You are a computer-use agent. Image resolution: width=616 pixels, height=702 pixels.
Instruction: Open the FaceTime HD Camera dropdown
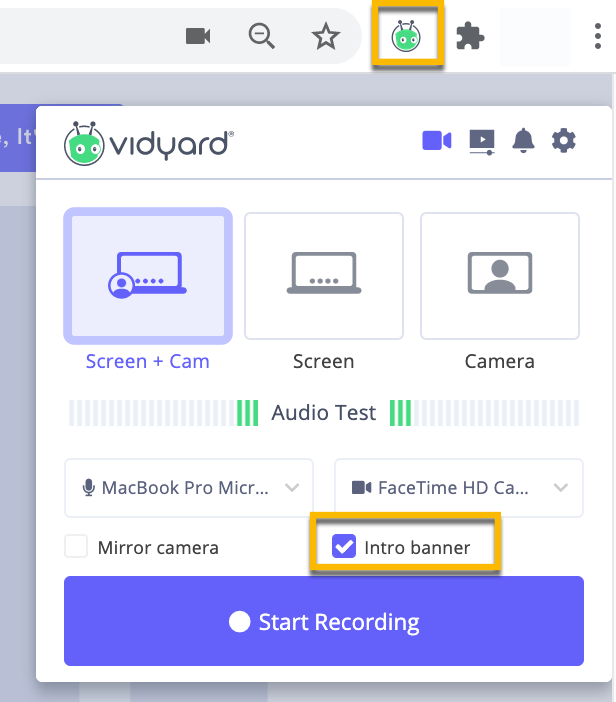[x=459, y=488]
